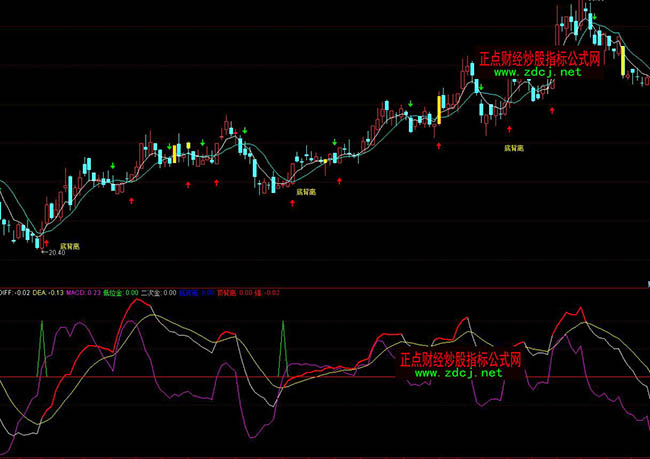Viewport: 650px width, 459px height.
Task: Click the tall yellow candle at far right
Action: pyautogui.click(x=622, y=60)
